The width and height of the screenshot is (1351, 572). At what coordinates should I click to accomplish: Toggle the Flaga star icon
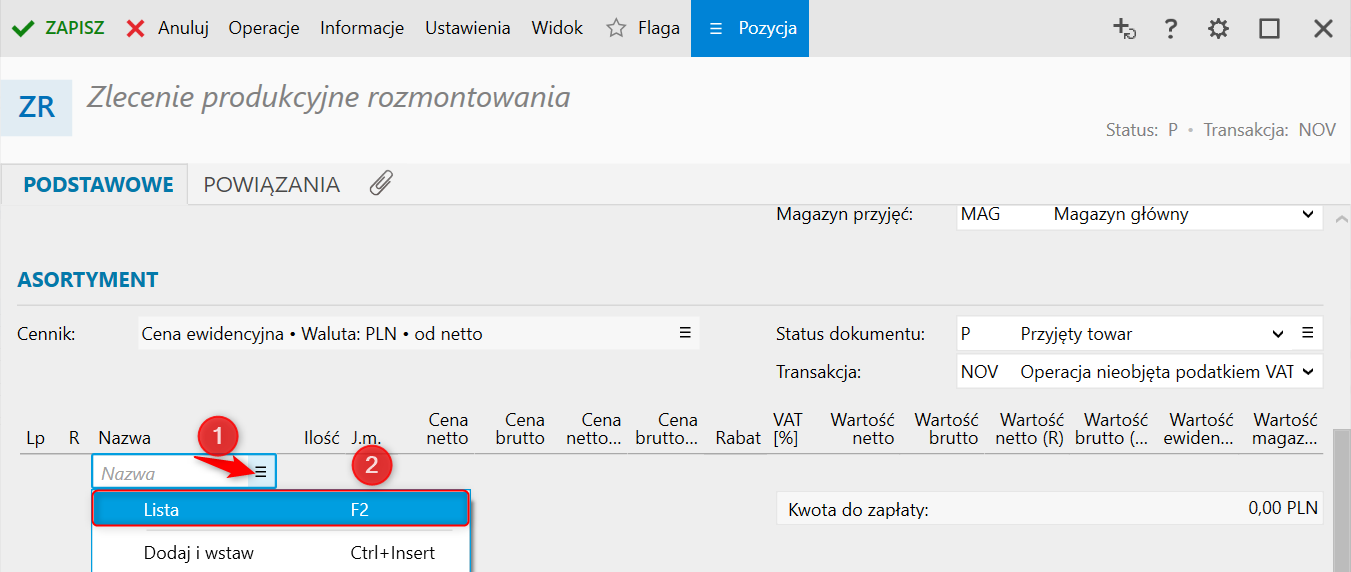616,29
